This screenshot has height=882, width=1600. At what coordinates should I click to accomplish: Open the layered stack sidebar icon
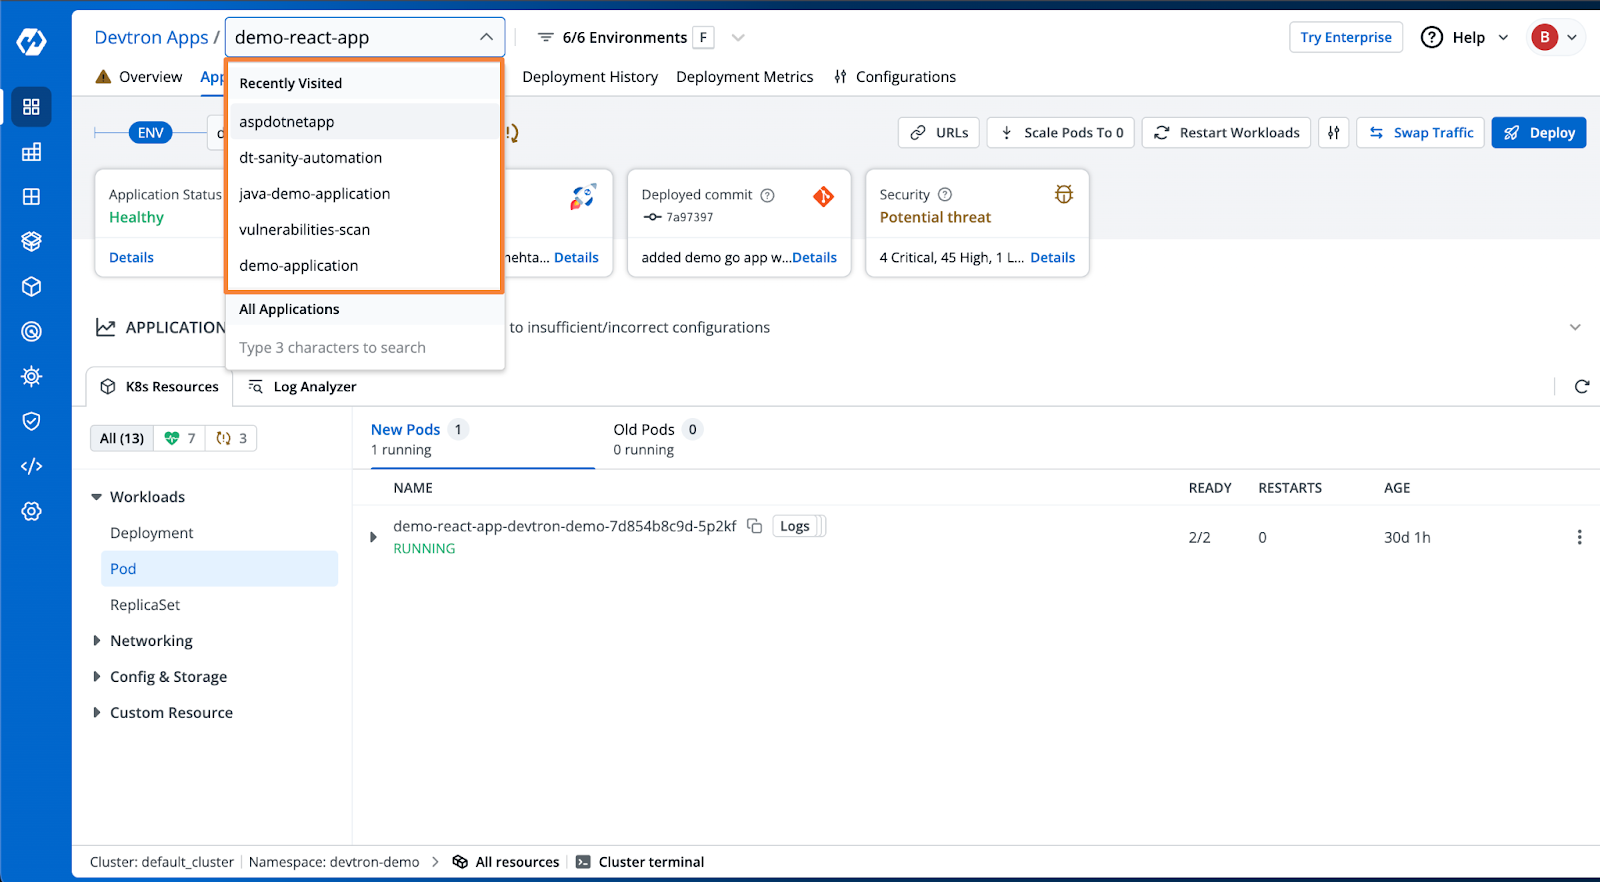click(x=31, y=241)
